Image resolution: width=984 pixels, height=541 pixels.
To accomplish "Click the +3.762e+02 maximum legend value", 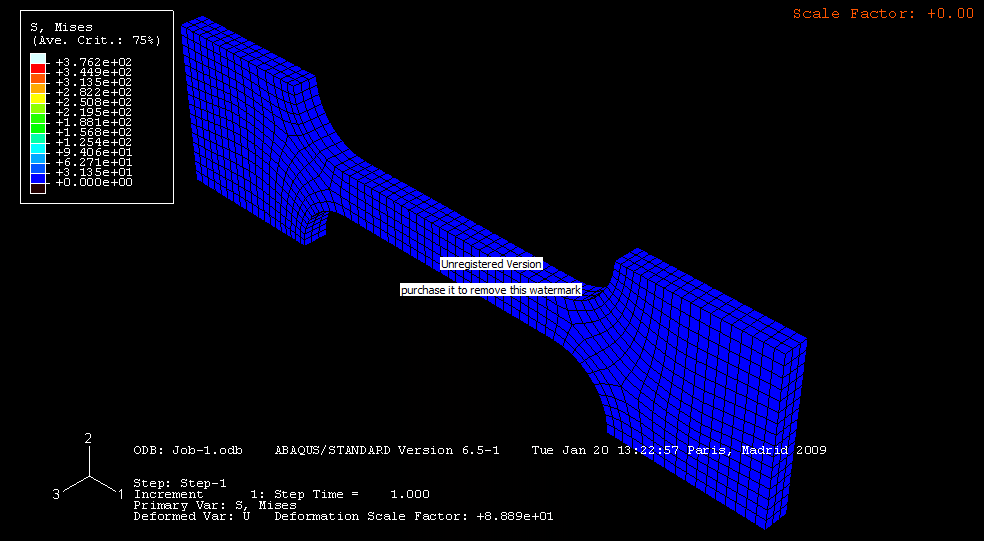I will (93, 62).
